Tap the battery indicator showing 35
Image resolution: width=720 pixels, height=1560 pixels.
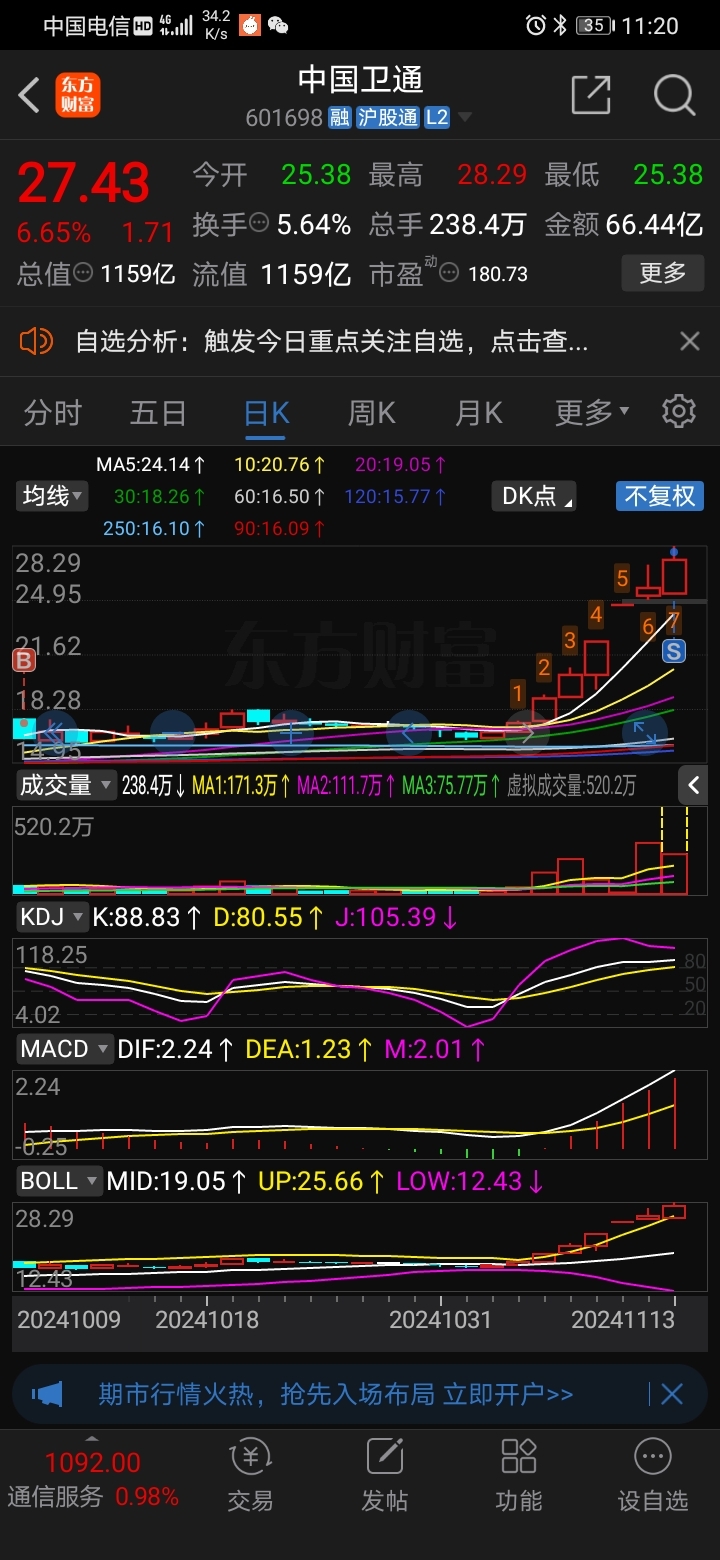coord(594,25)
